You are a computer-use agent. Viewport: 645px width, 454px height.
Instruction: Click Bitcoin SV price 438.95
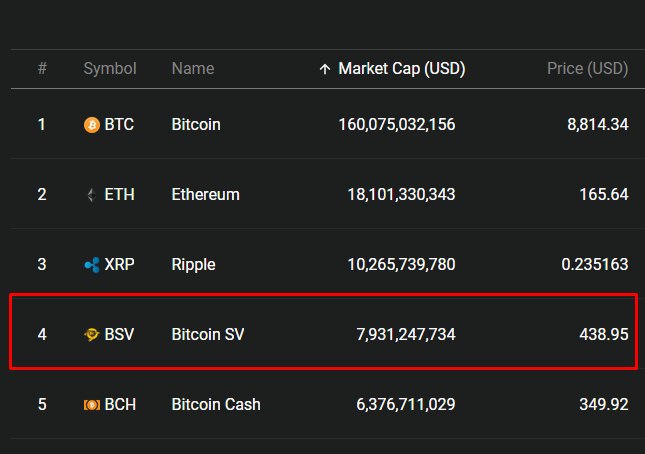604,334
